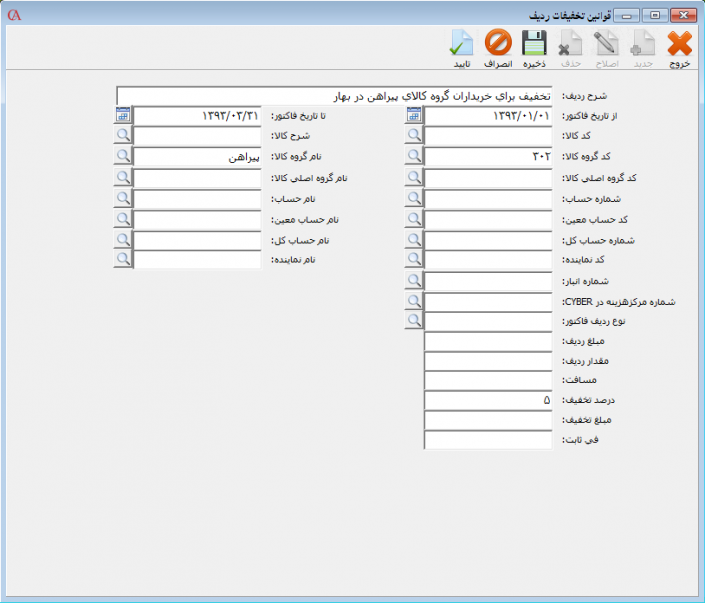Click the magnifier beside شماره مرکز هزینه CYBER
Screen dimensions: 705x603
coord(415,300)
